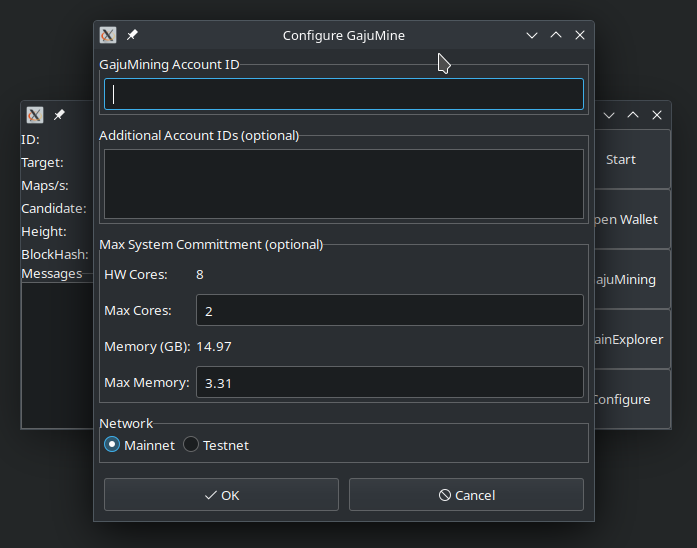
Task: Confirm settings with the OK button
Action: click(x=221, y=495)
